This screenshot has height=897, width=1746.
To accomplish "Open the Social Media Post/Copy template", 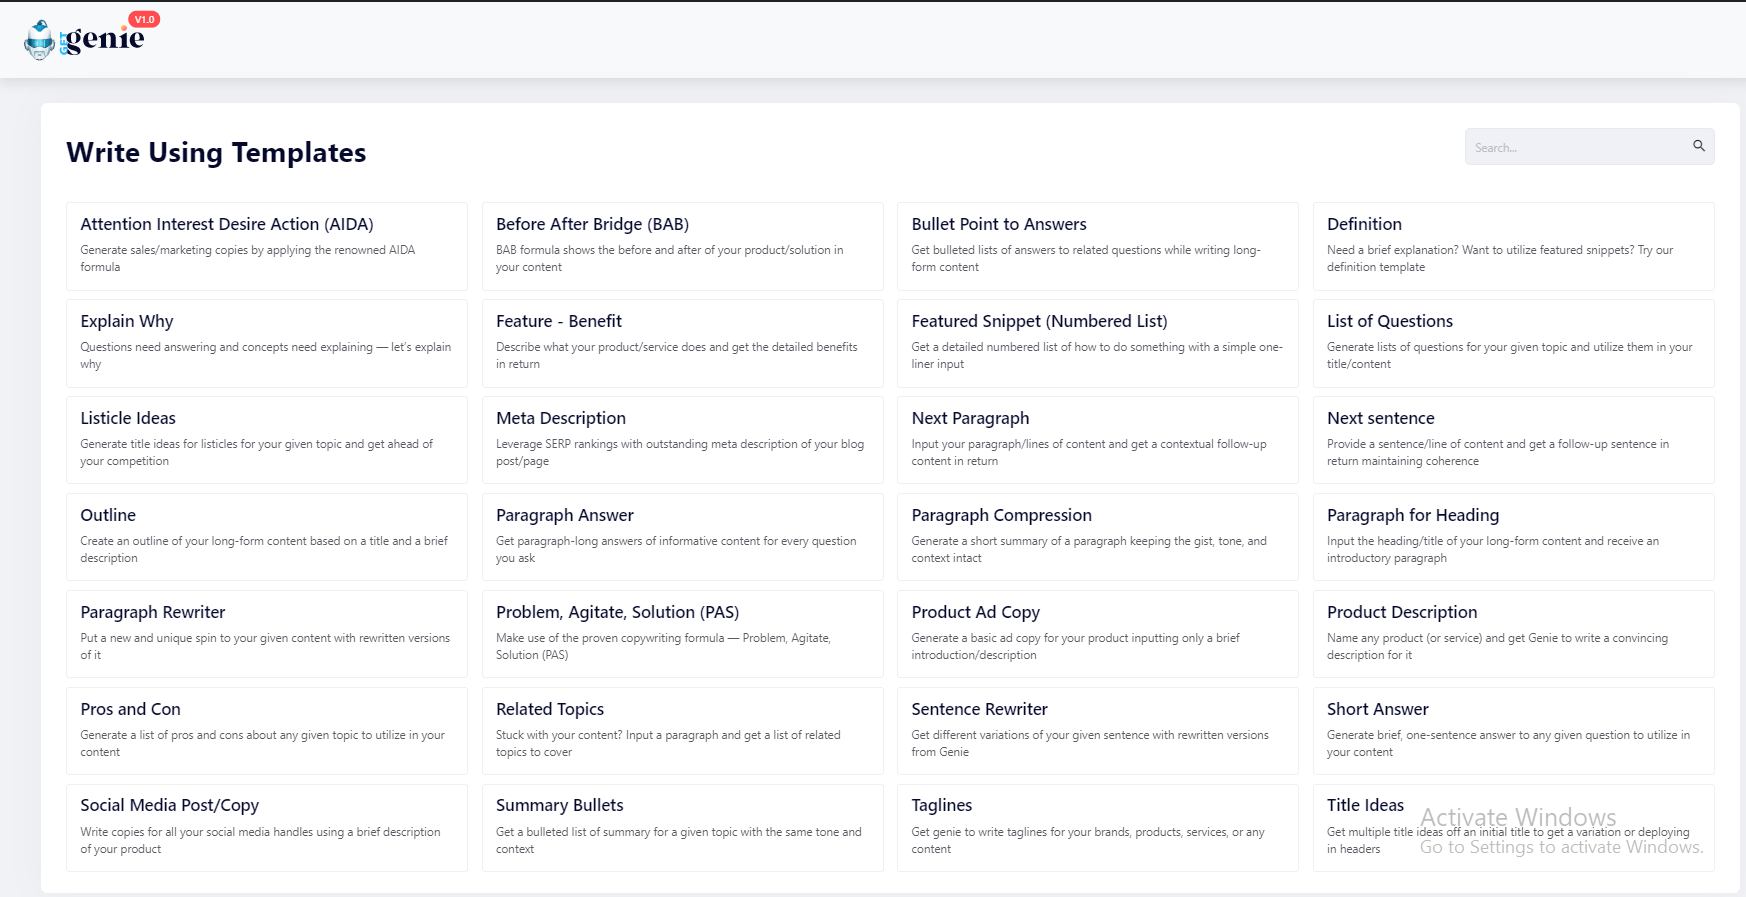I will click(266, 828).
